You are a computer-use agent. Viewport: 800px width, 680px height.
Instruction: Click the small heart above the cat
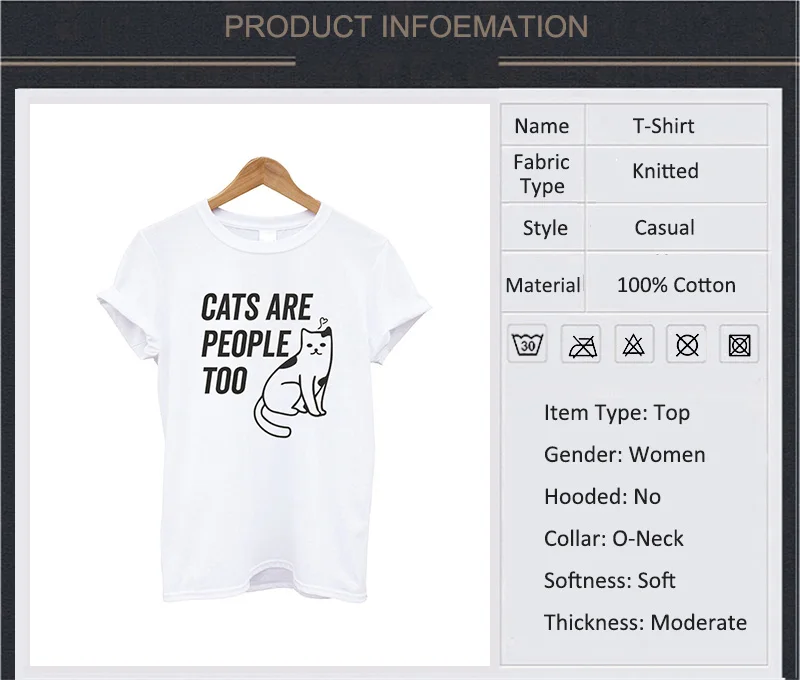point(322,322)
